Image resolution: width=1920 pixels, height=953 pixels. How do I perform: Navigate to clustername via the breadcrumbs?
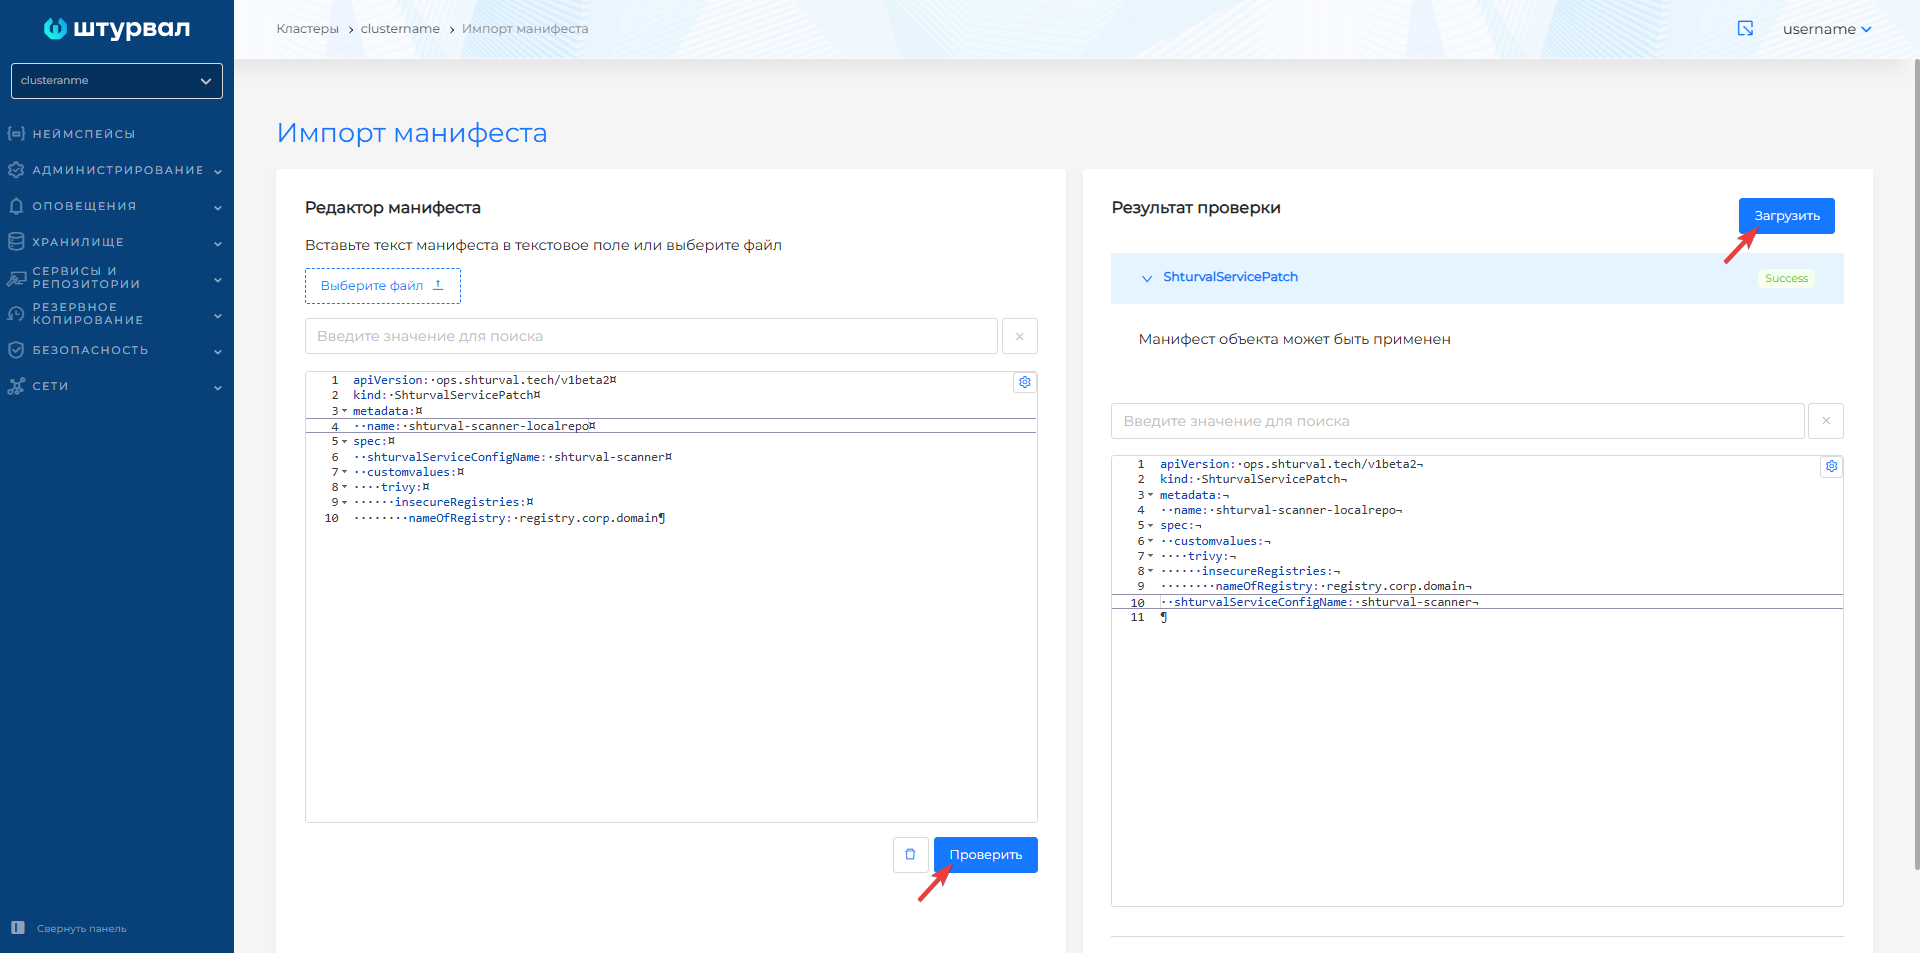pos(400,28)
